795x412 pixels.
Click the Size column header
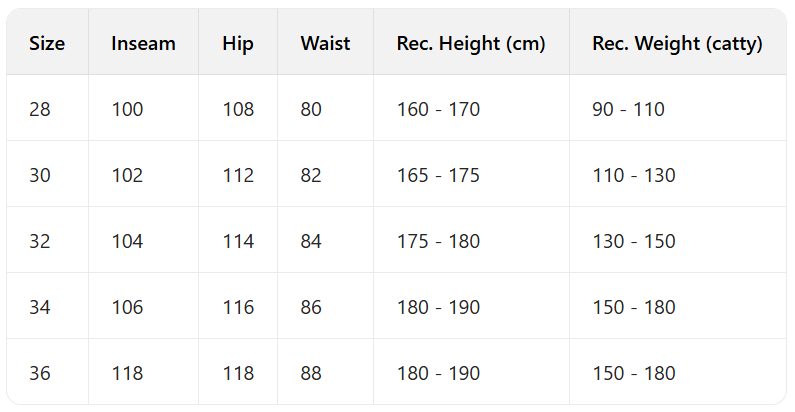click(47, 43)
